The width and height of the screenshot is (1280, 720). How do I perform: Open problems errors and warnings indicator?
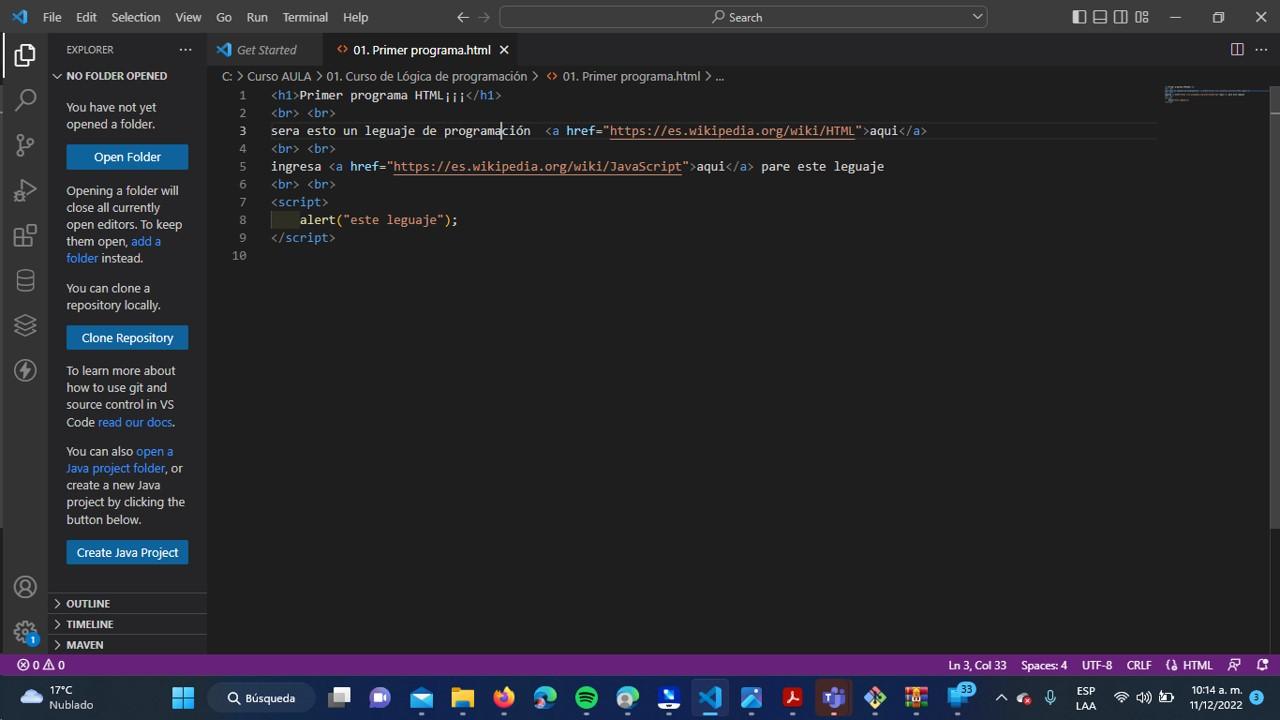(41, 665)
